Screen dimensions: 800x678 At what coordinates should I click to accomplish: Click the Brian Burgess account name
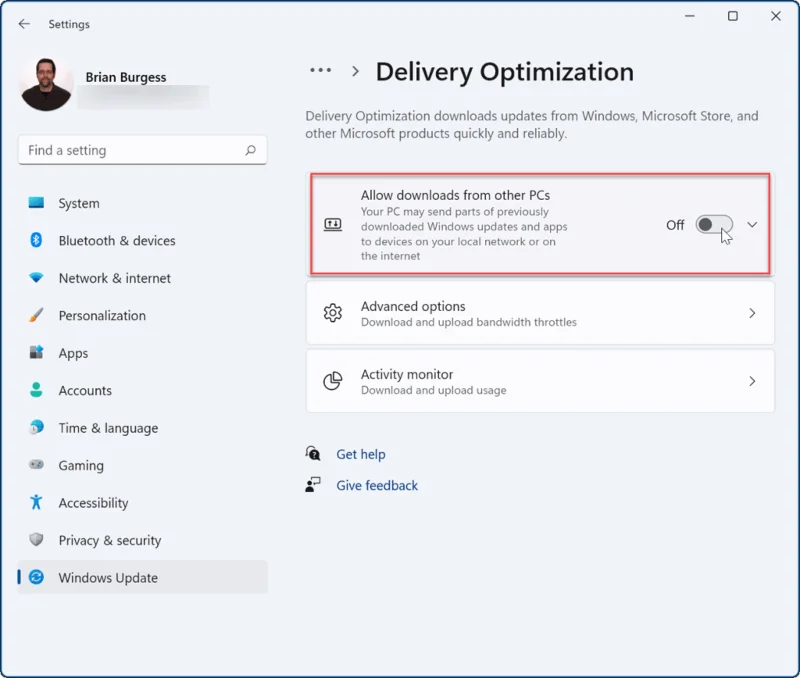click(x=126, y=77)
